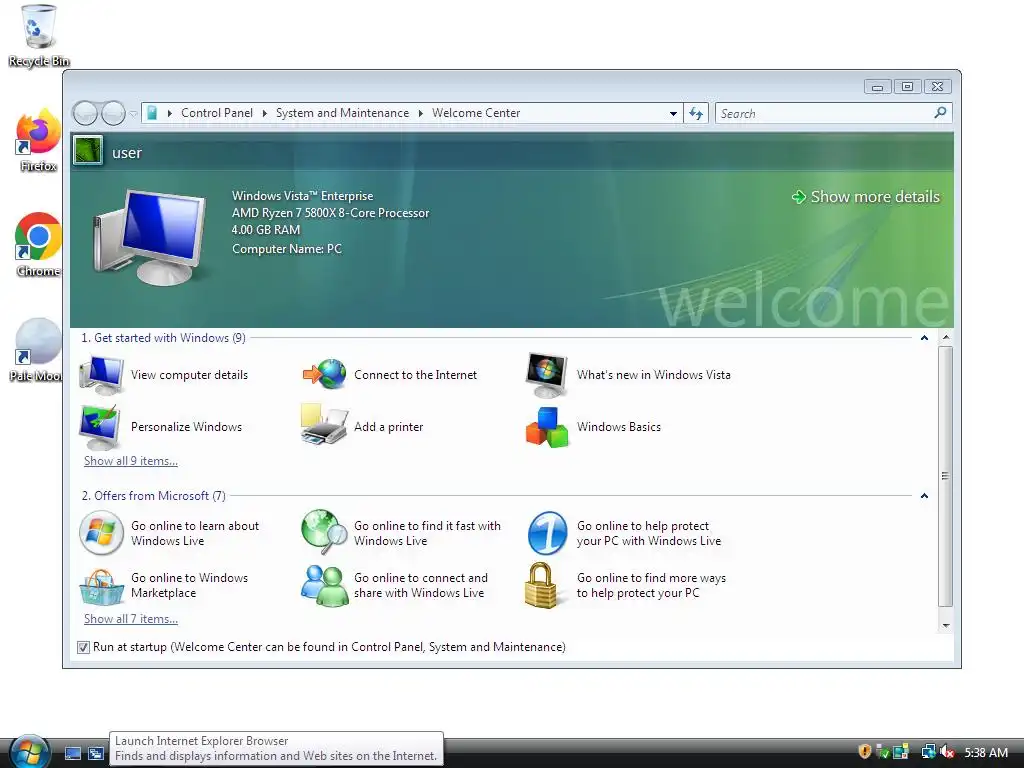
Task: Open the address bar history dropdown arrow
Action: (673, 114)
